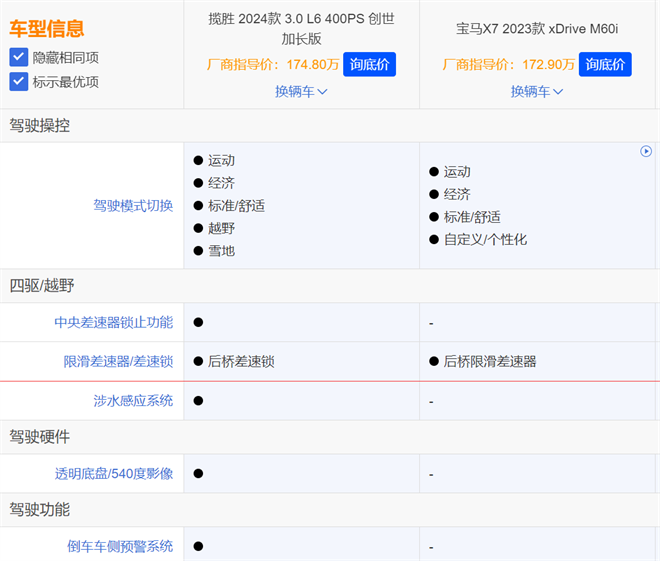Open the 透明底盘/540度影像 link
This screenshot has width=660, height=561.
click(x=114, y=473)
